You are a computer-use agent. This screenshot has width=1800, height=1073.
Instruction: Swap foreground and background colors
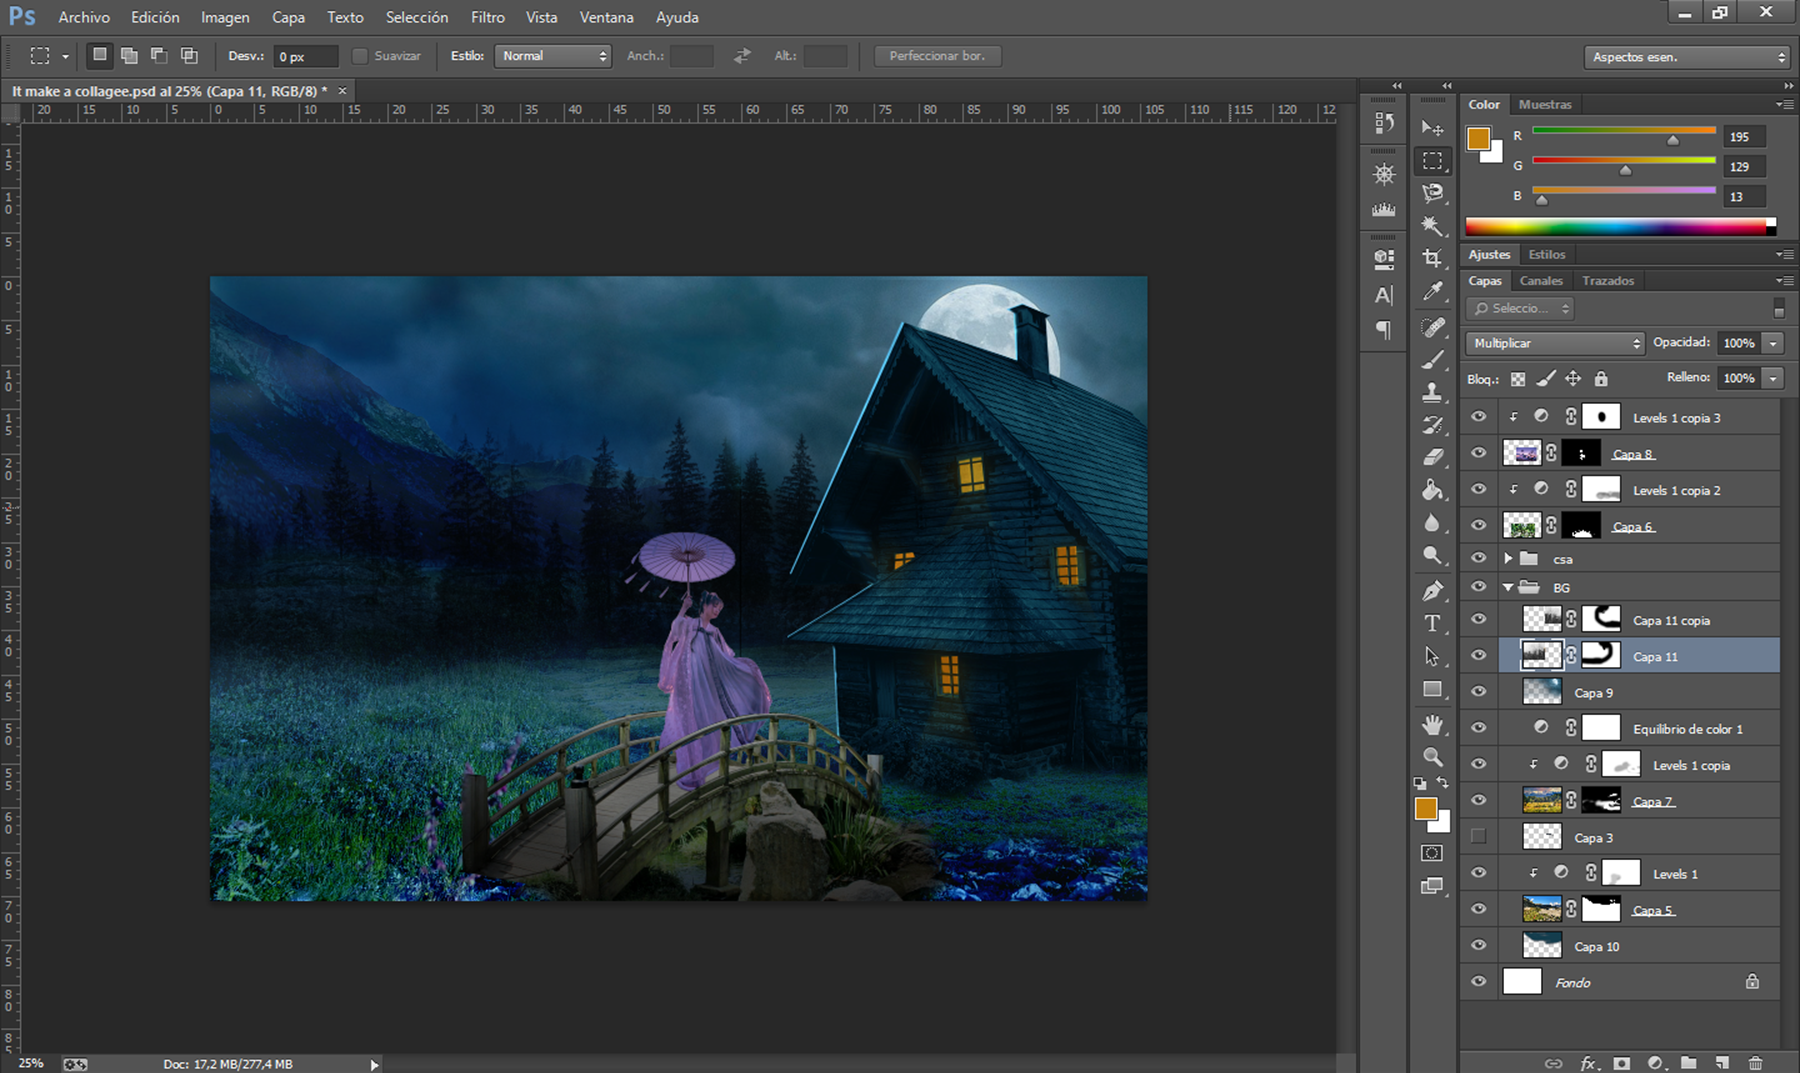click(1442, 783)
